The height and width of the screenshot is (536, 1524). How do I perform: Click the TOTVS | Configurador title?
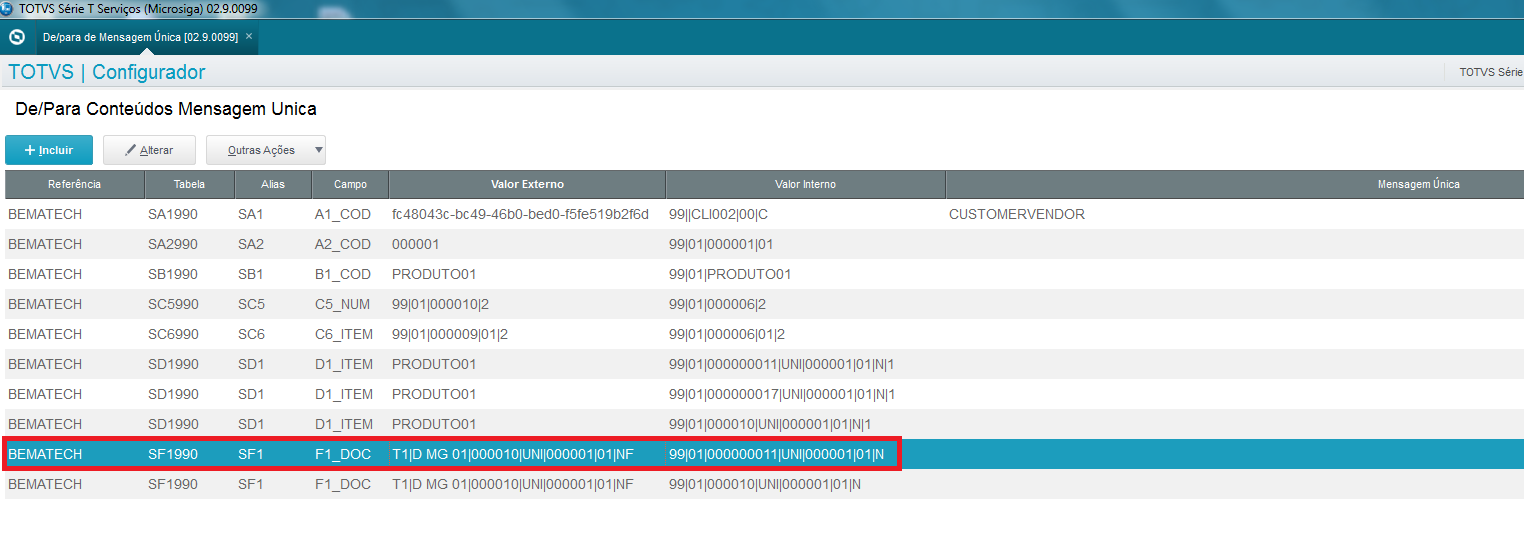click(x=107, y=72)
